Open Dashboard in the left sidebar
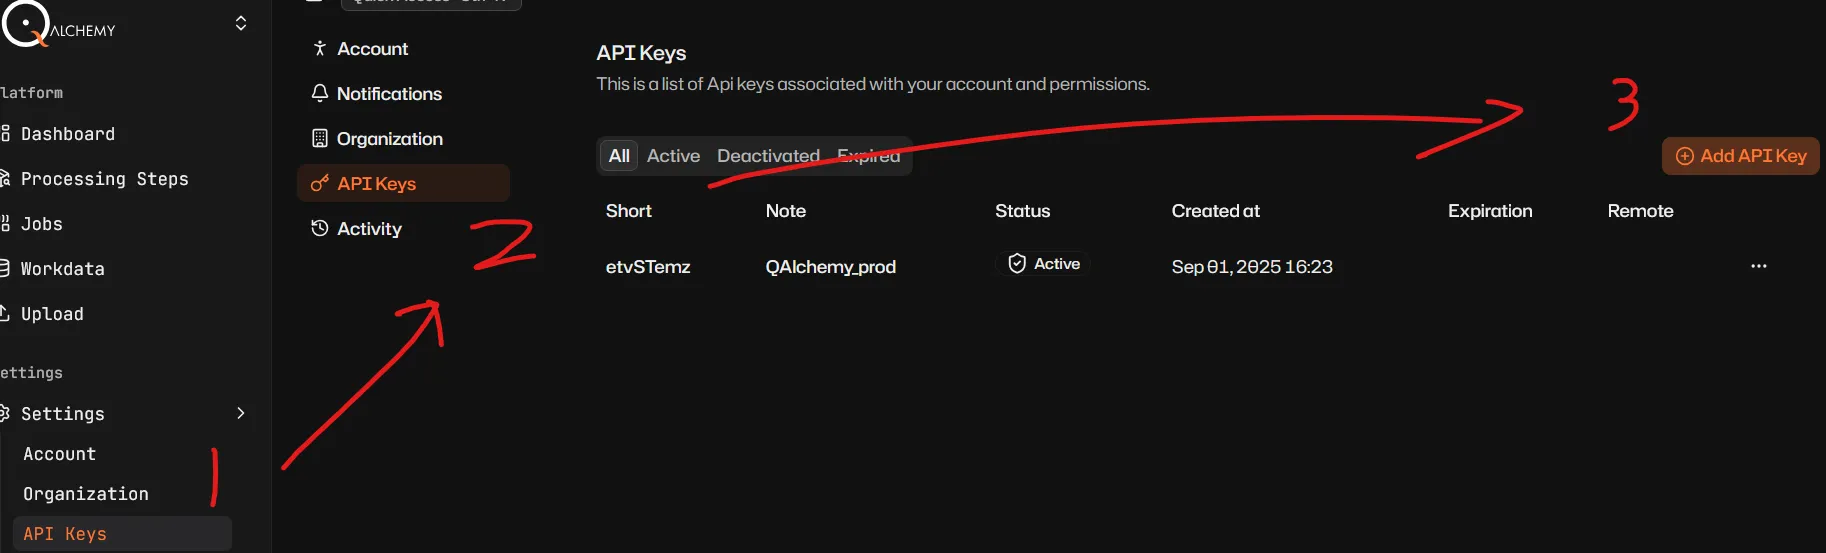The width and height of the screenshot is (1826, 553). (67, 134)
